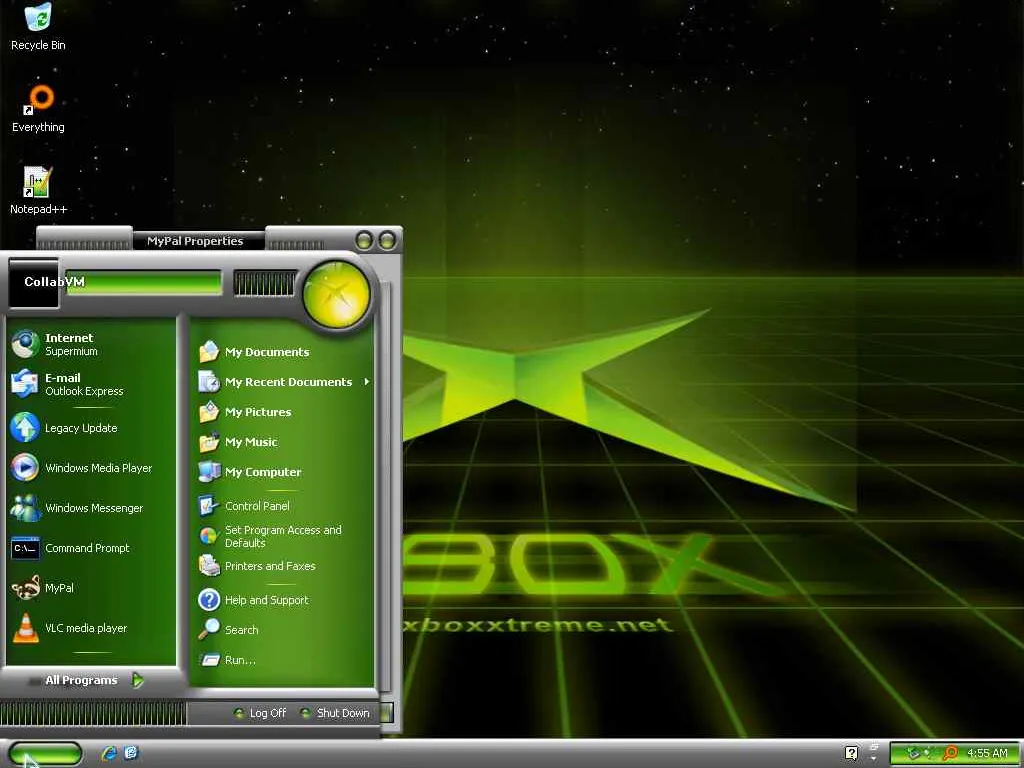Open My Computer
This screenshot has width=1024, height=768.
(x=283, y=472)
